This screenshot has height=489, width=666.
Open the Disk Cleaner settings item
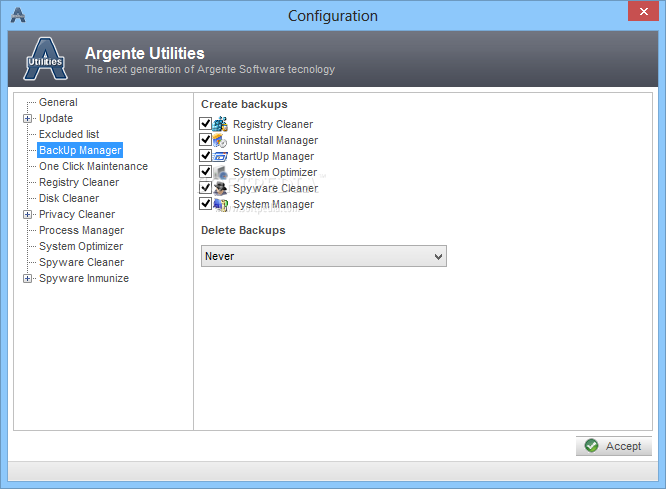[69, 198]
